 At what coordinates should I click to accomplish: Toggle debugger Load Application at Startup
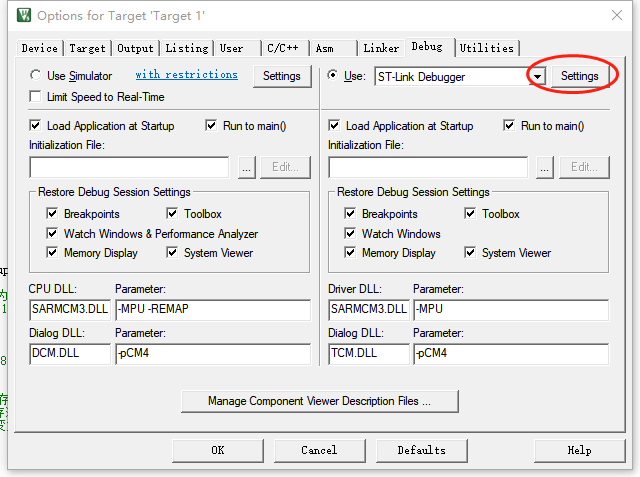334,125
